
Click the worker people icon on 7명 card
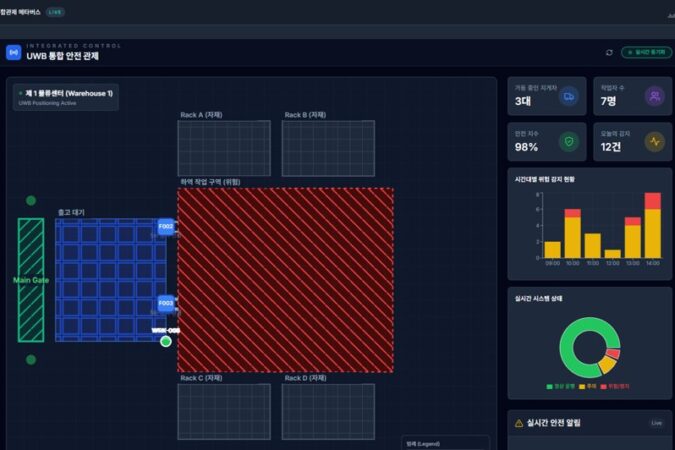[x=654, y=97]
